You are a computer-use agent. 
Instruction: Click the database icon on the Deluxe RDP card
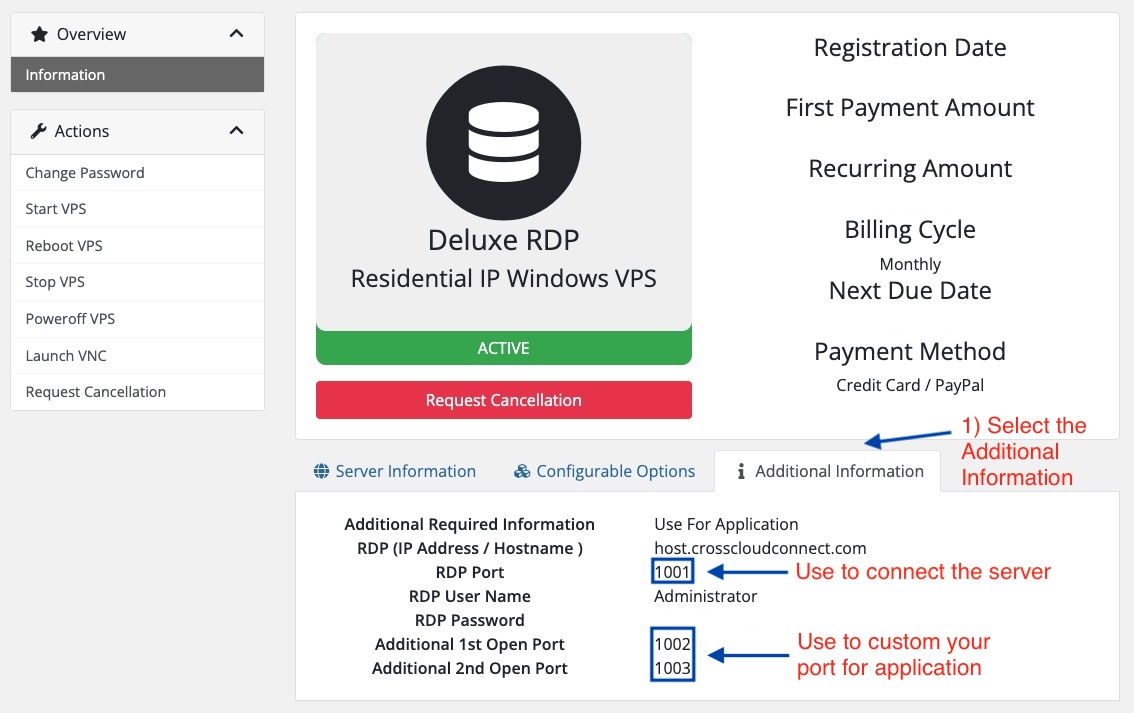click(x=503, y=142)
